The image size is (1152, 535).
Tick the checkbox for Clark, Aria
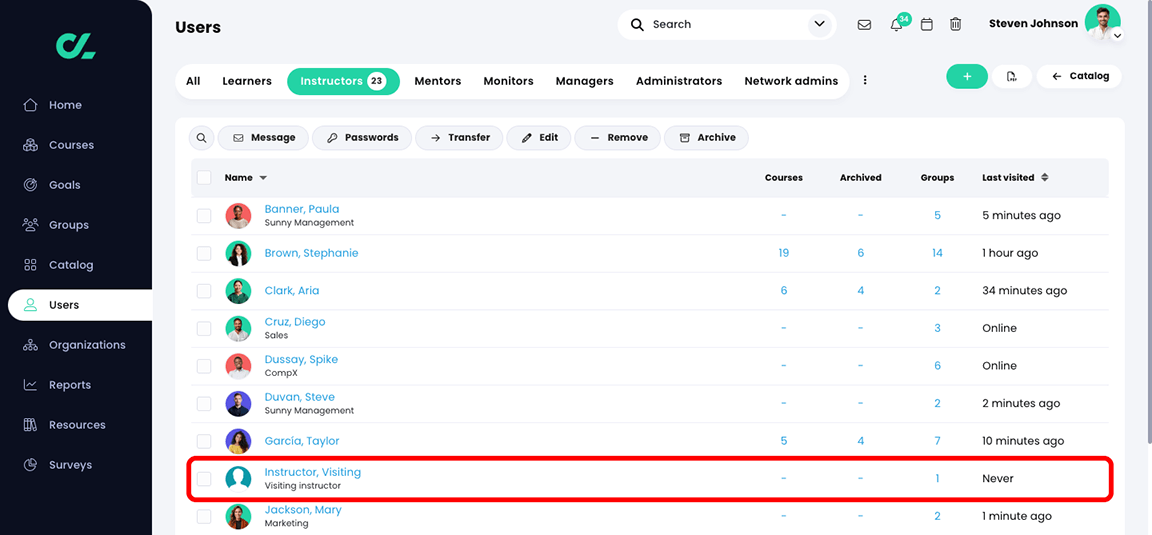pos(204,291)
